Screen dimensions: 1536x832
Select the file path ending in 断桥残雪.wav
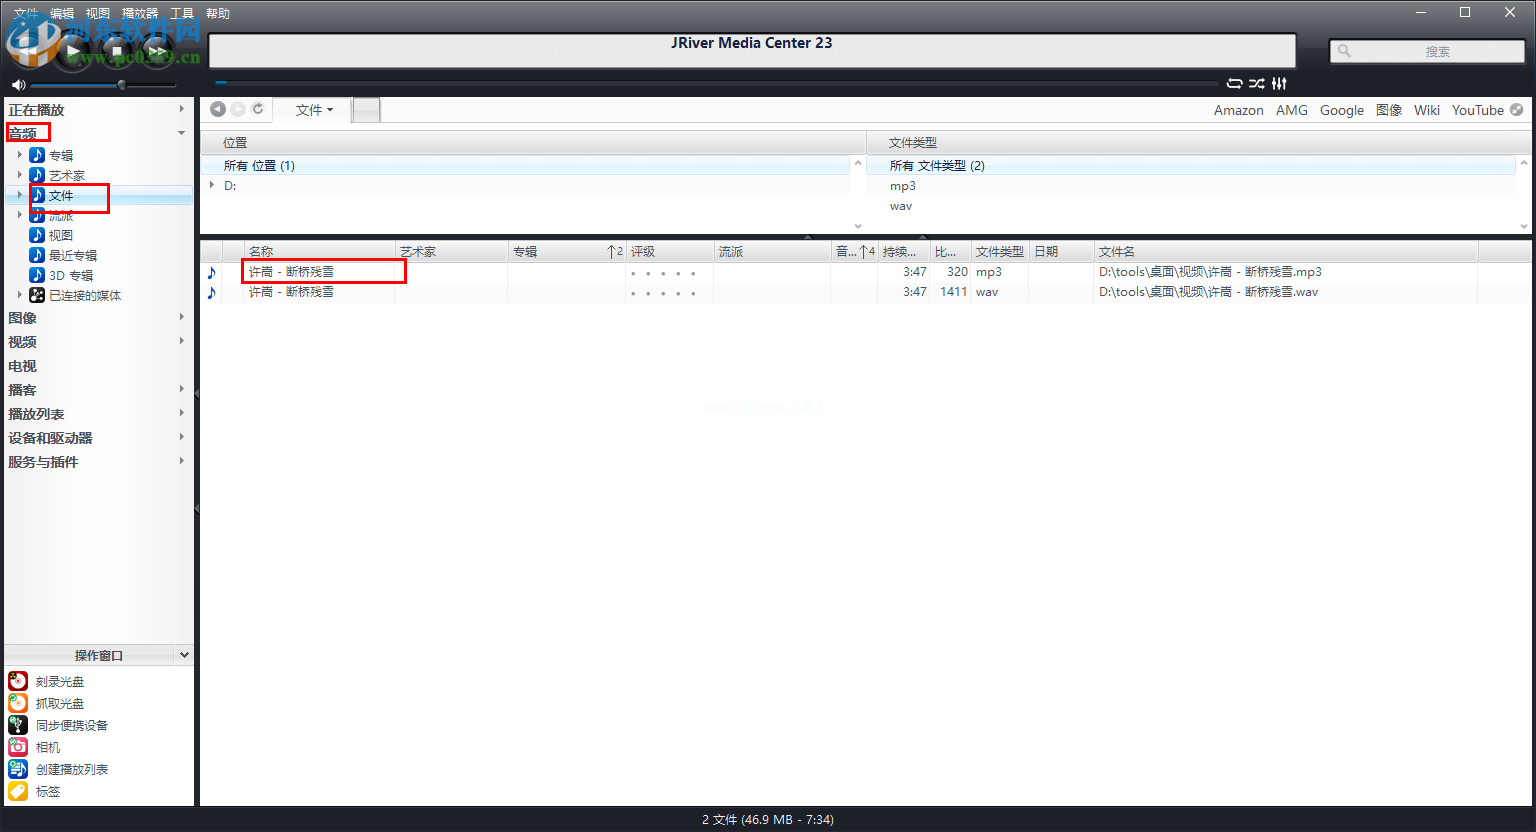coord(1208,292)
